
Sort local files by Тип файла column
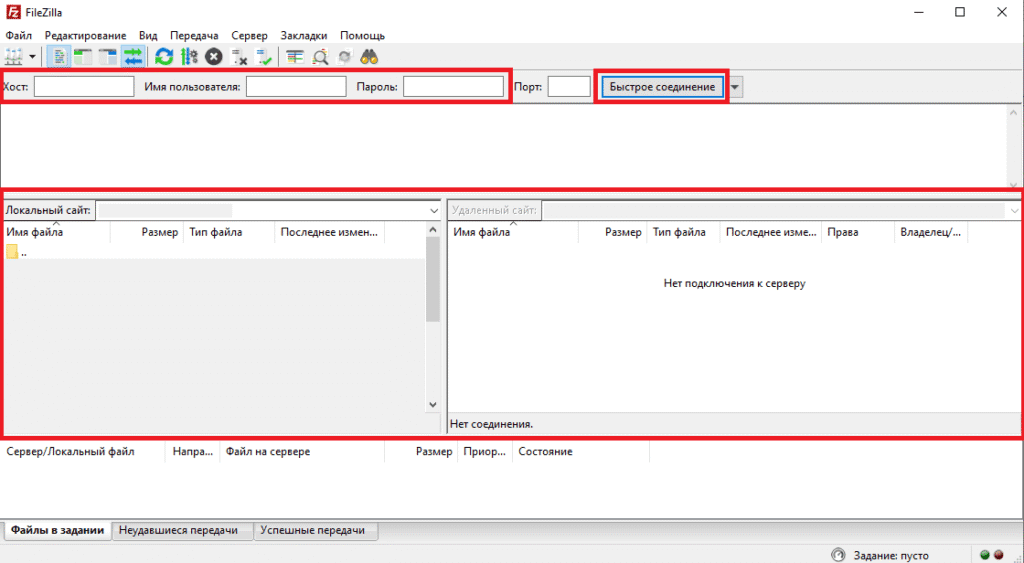[x=229, y=232]
